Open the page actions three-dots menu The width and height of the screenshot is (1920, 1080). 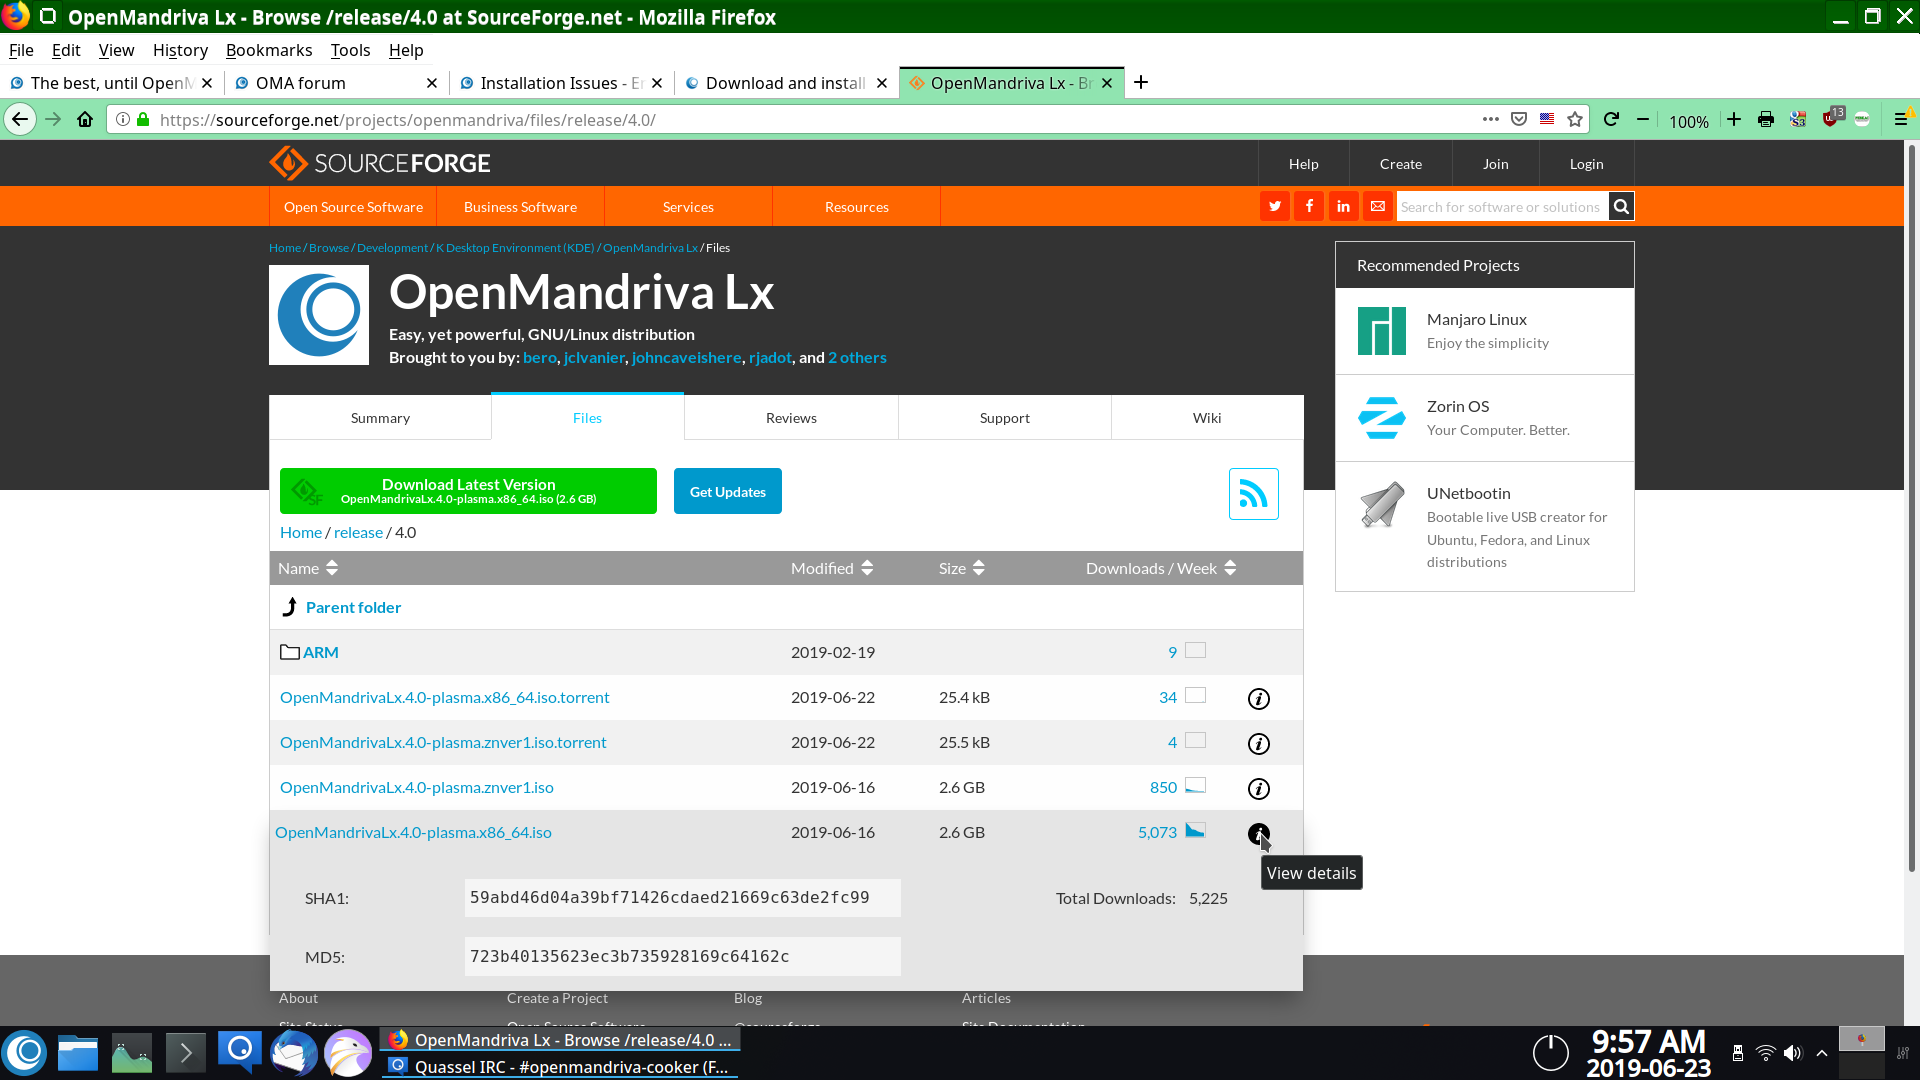(1491, 119)
